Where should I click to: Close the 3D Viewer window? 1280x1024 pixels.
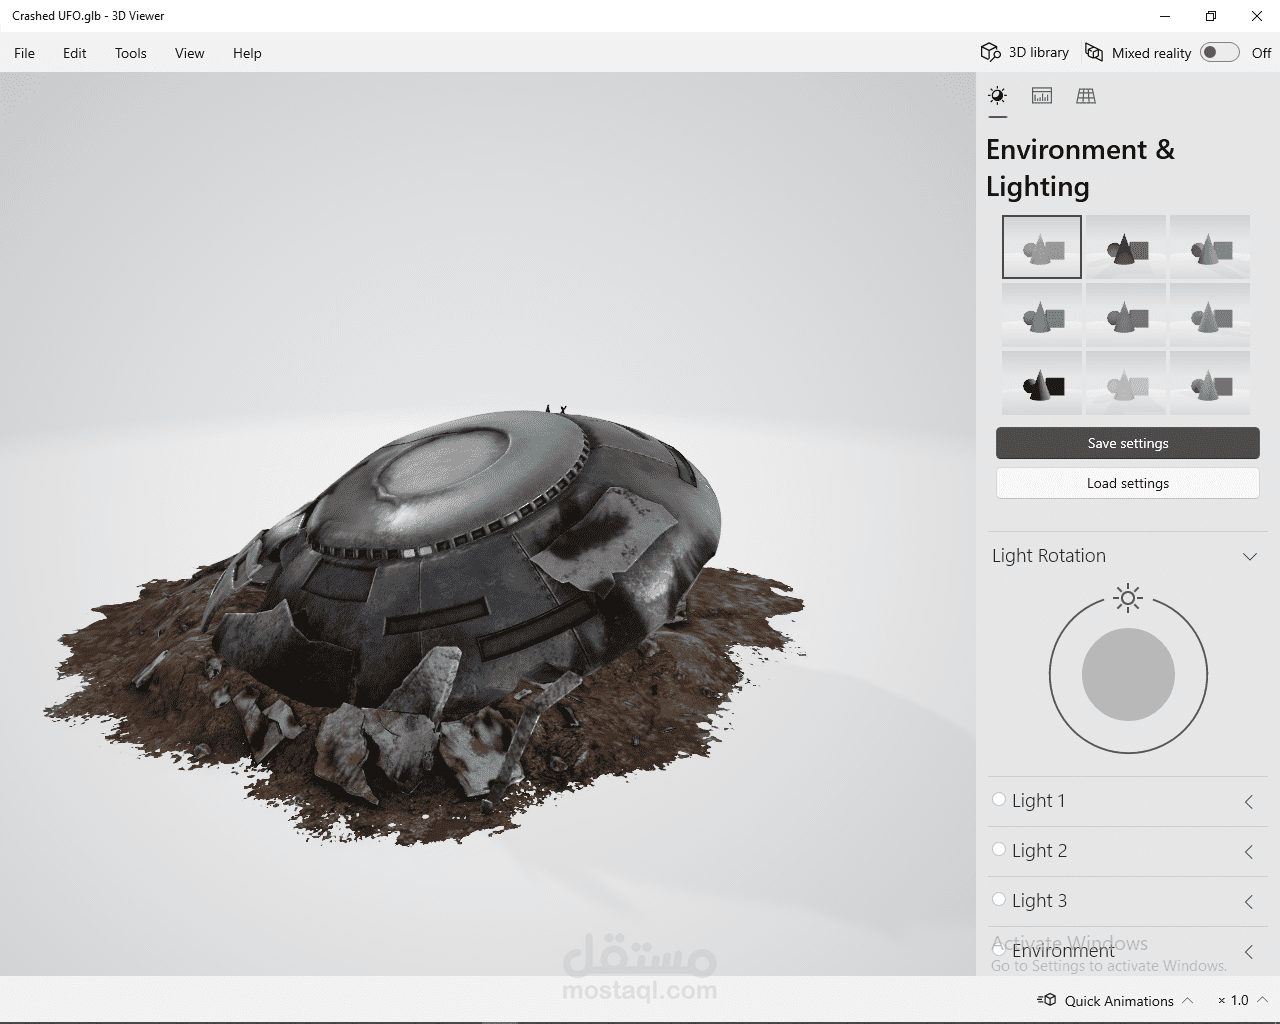point(1257,16)
